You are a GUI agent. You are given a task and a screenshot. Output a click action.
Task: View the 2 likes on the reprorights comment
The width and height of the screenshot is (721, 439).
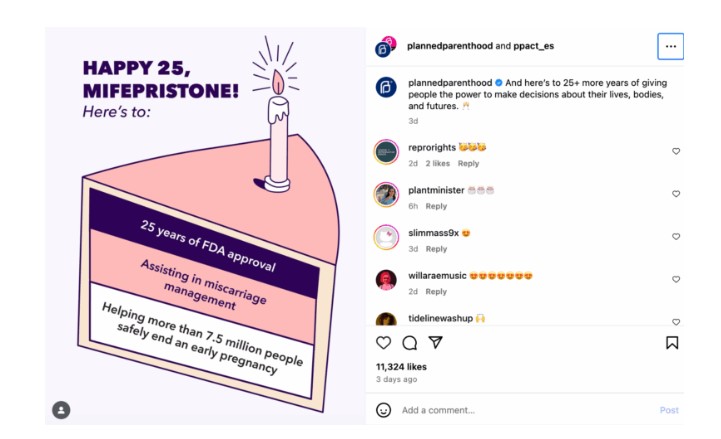coord(437,163)
